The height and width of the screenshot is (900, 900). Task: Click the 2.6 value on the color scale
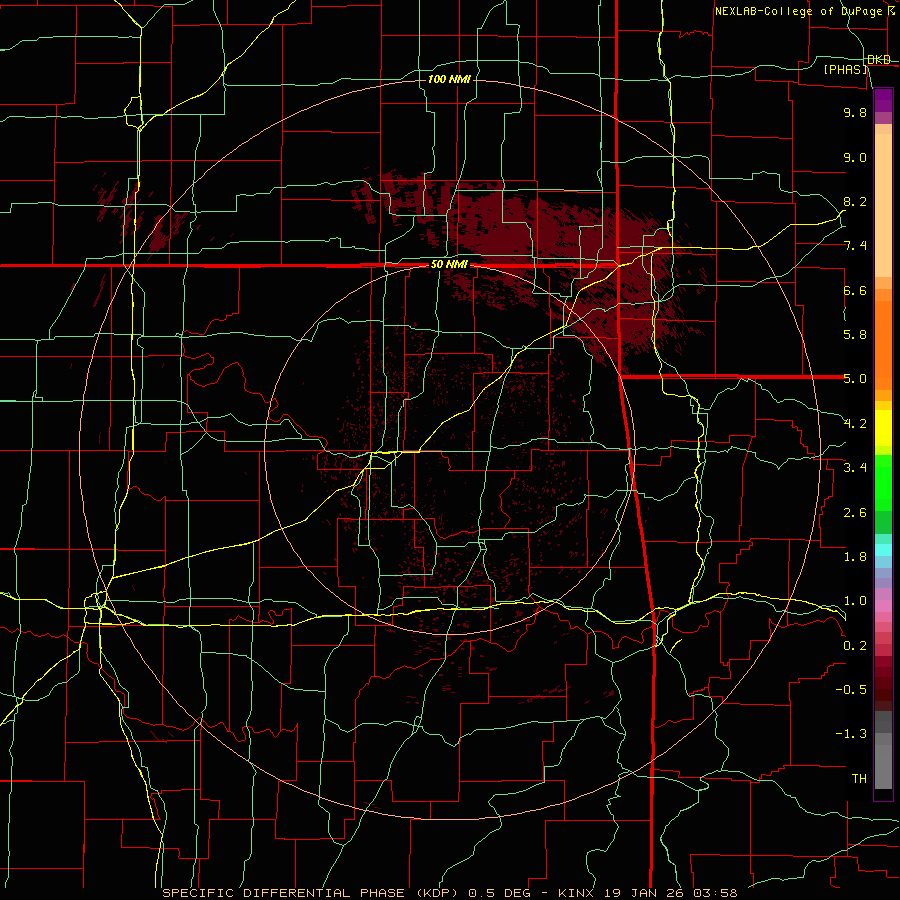coord(855,513)
